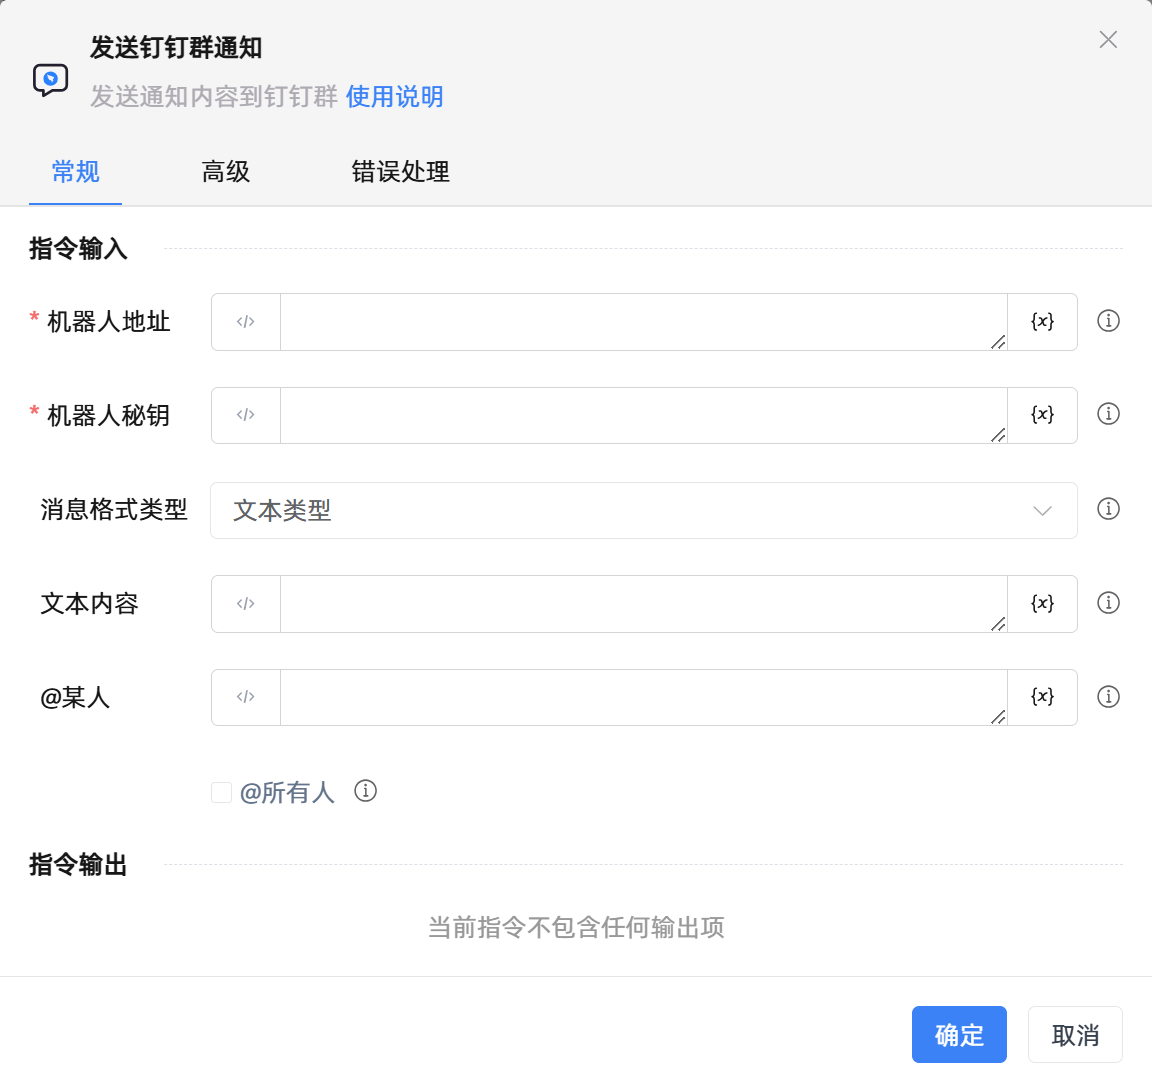The image size is (1152, 1092).
Task: Switch to the 常规 tab
Action: coord(75,172)
